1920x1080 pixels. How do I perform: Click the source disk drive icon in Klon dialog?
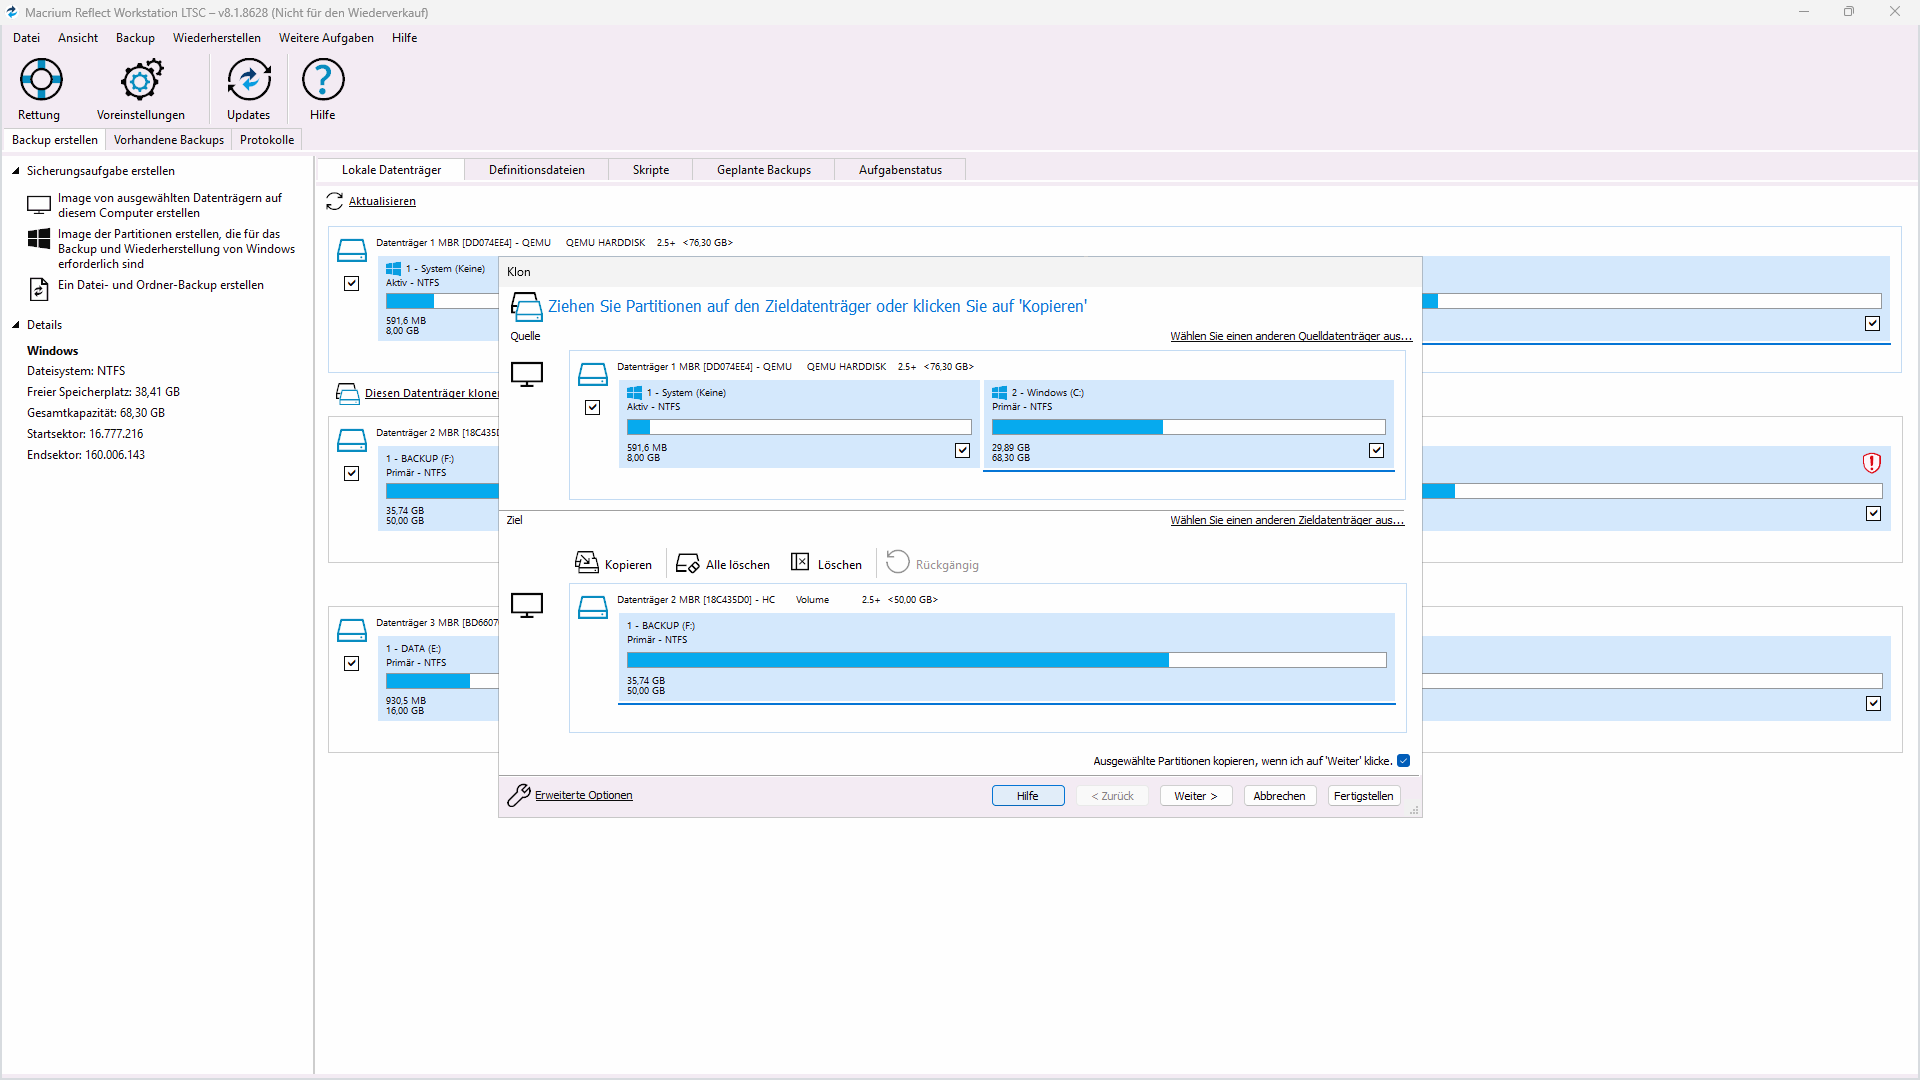pos(593,375)
